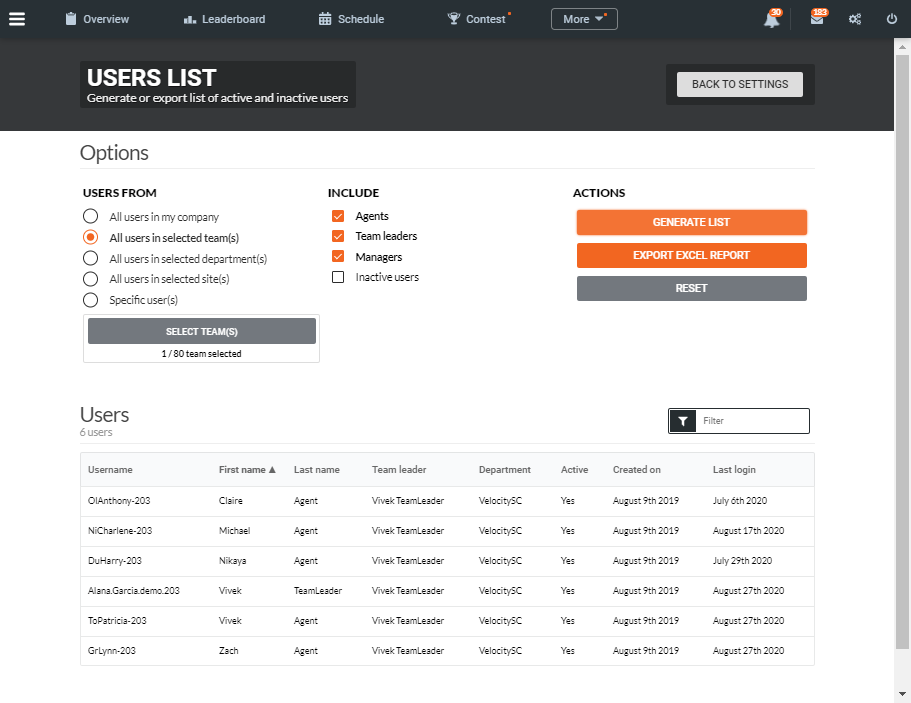Click last login July 6th 2020
This screenshot has width=911, height=703.
click(740, 501)
